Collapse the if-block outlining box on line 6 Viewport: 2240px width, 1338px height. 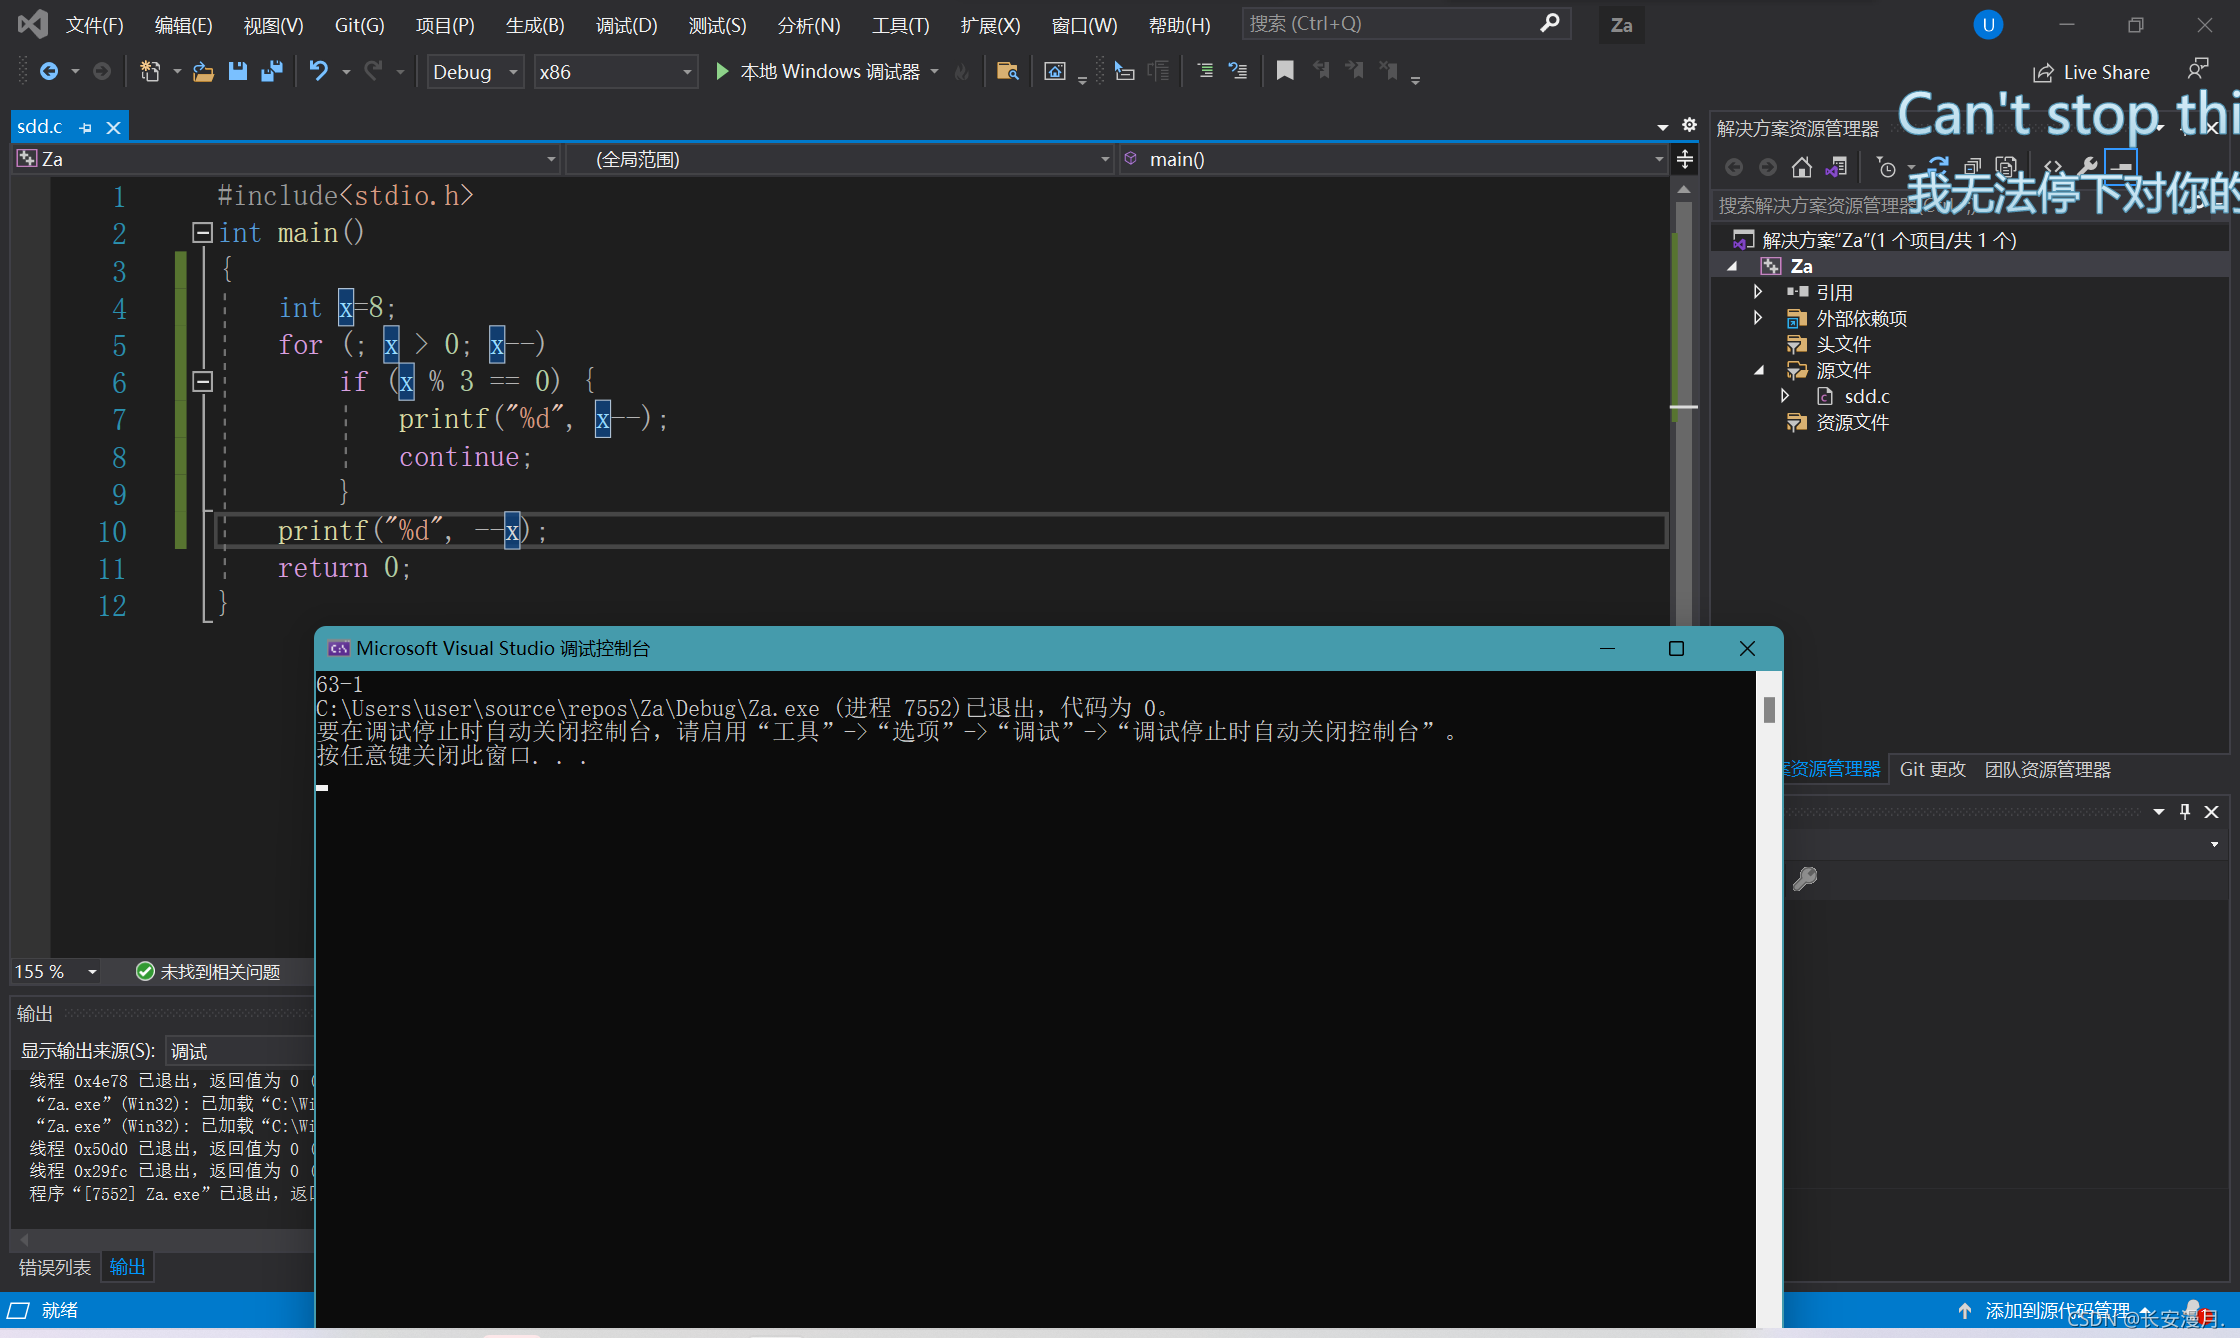coord(203,381)
